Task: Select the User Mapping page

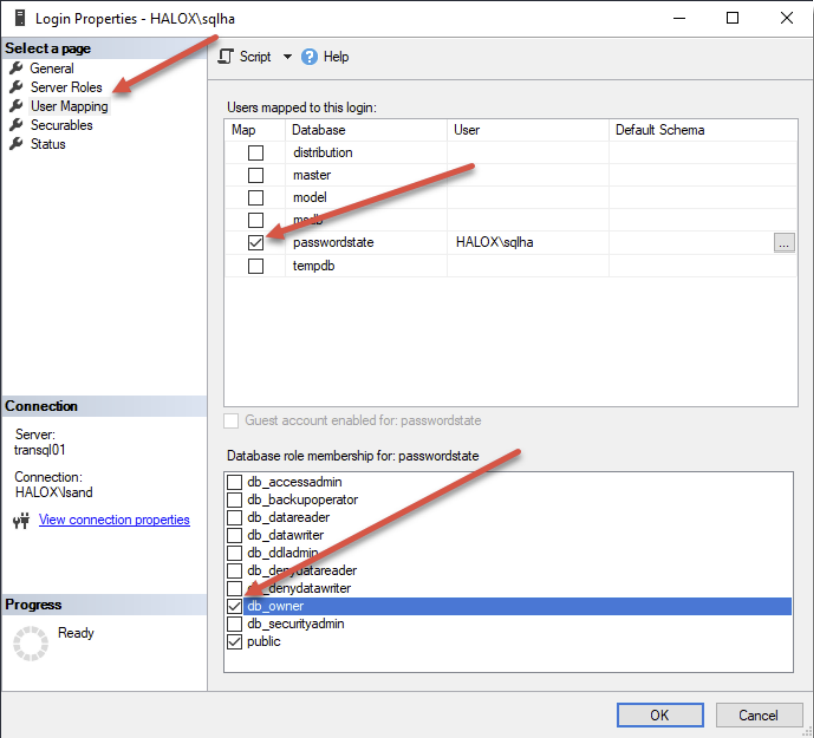Action: 70,106
